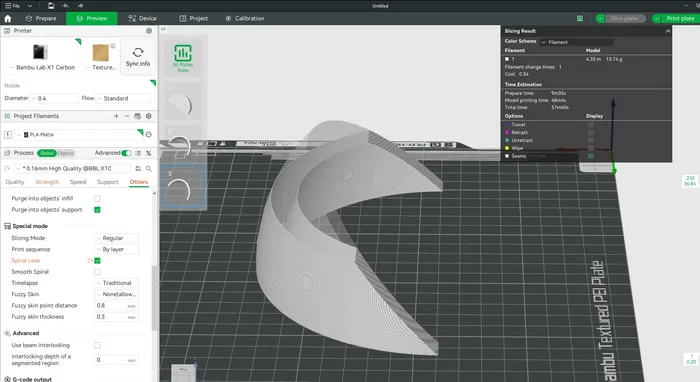Open the plate layout icon near Slice plate
Image resolution: width=700 pixels, height=382 pixels.
pos(580,18)
